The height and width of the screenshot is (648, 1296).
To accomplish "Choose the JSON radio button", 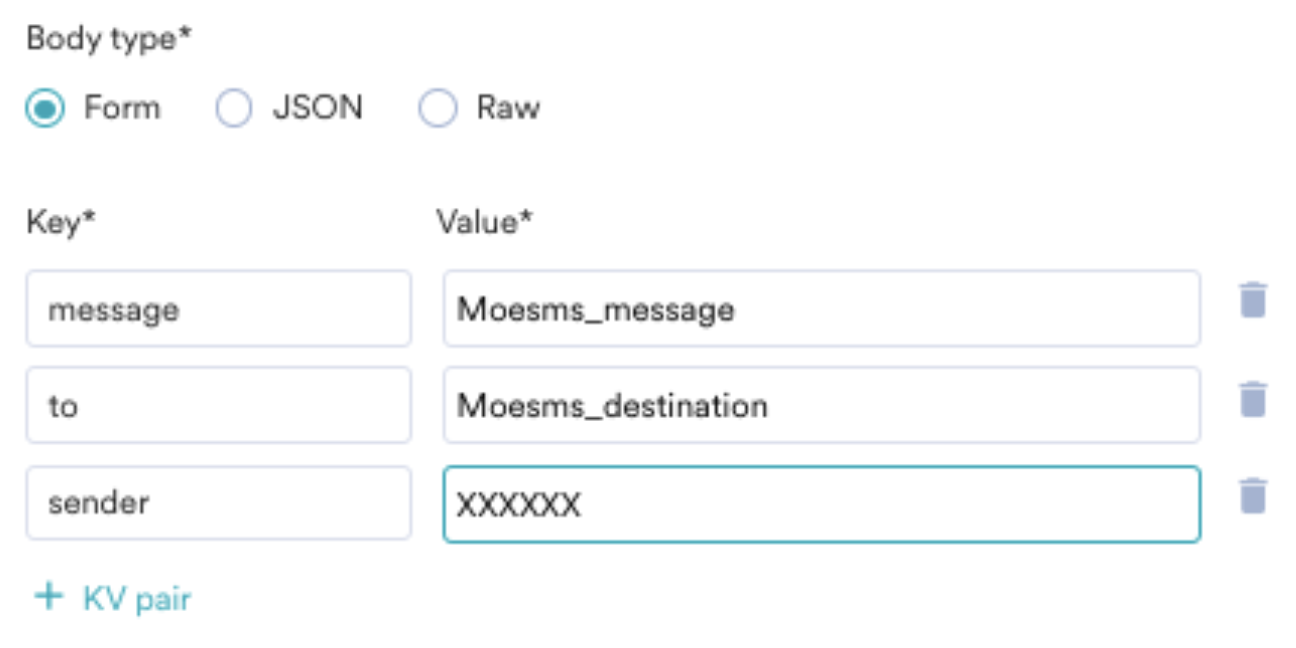I will (x=235, y=108).
